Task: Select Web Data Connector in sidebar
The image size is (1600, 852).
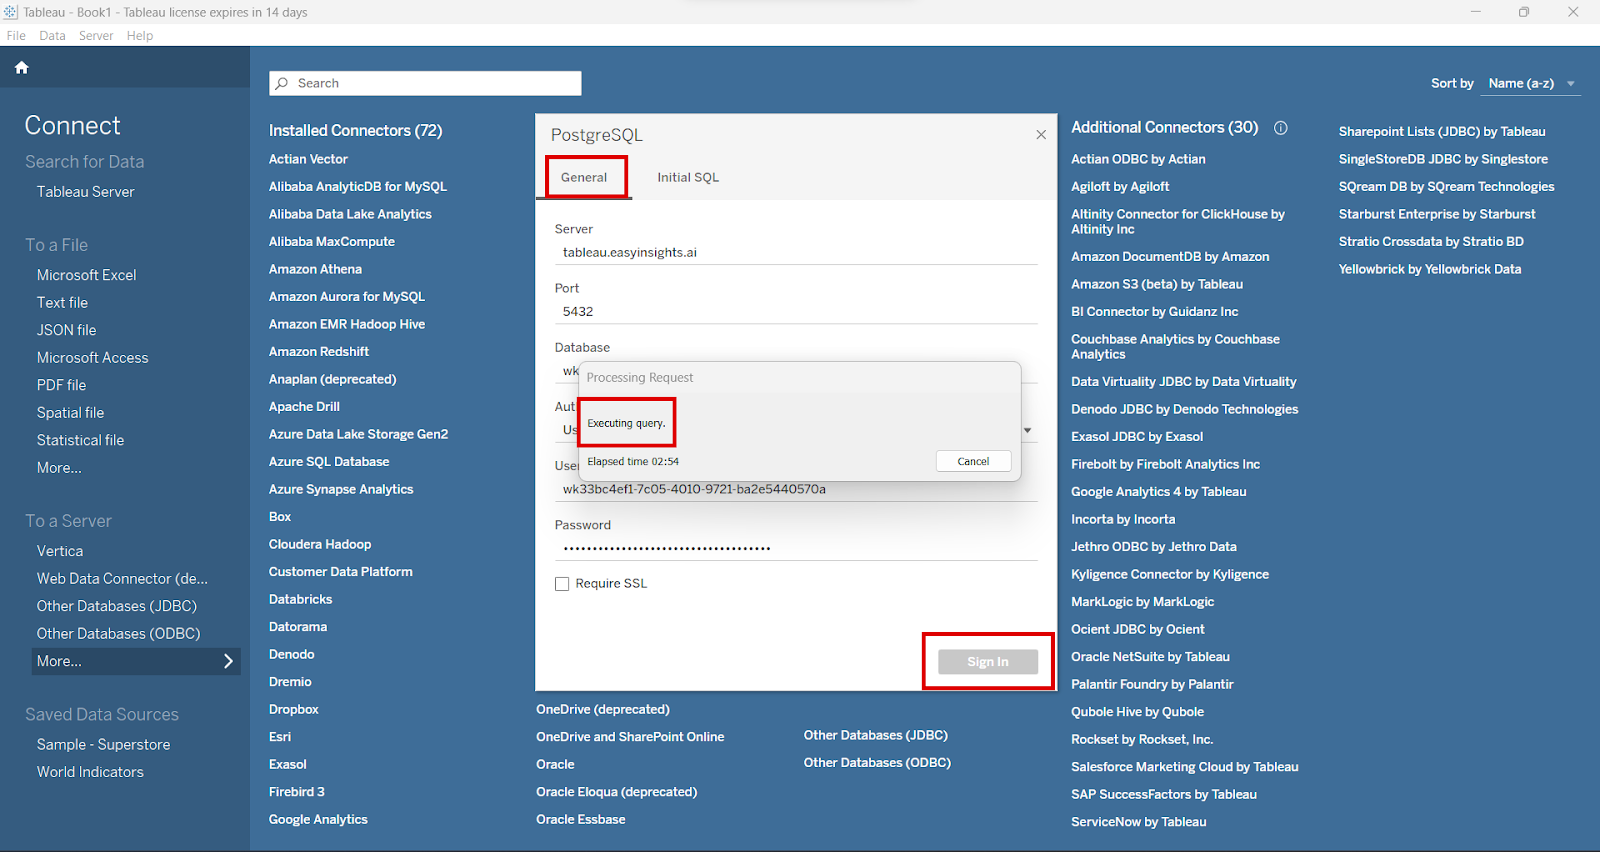Action: click(x=122, y=578)
